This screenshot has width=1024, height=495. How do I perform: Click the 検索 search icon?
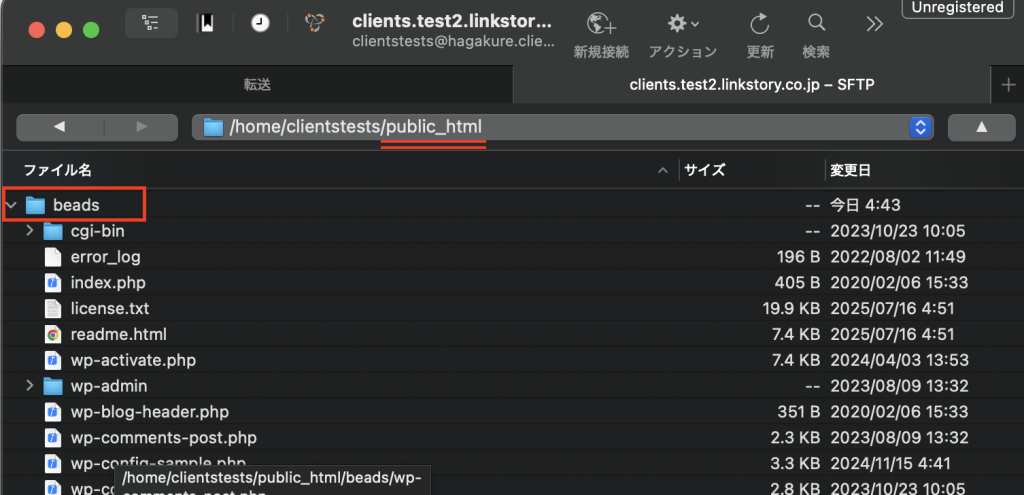[816, 24]
